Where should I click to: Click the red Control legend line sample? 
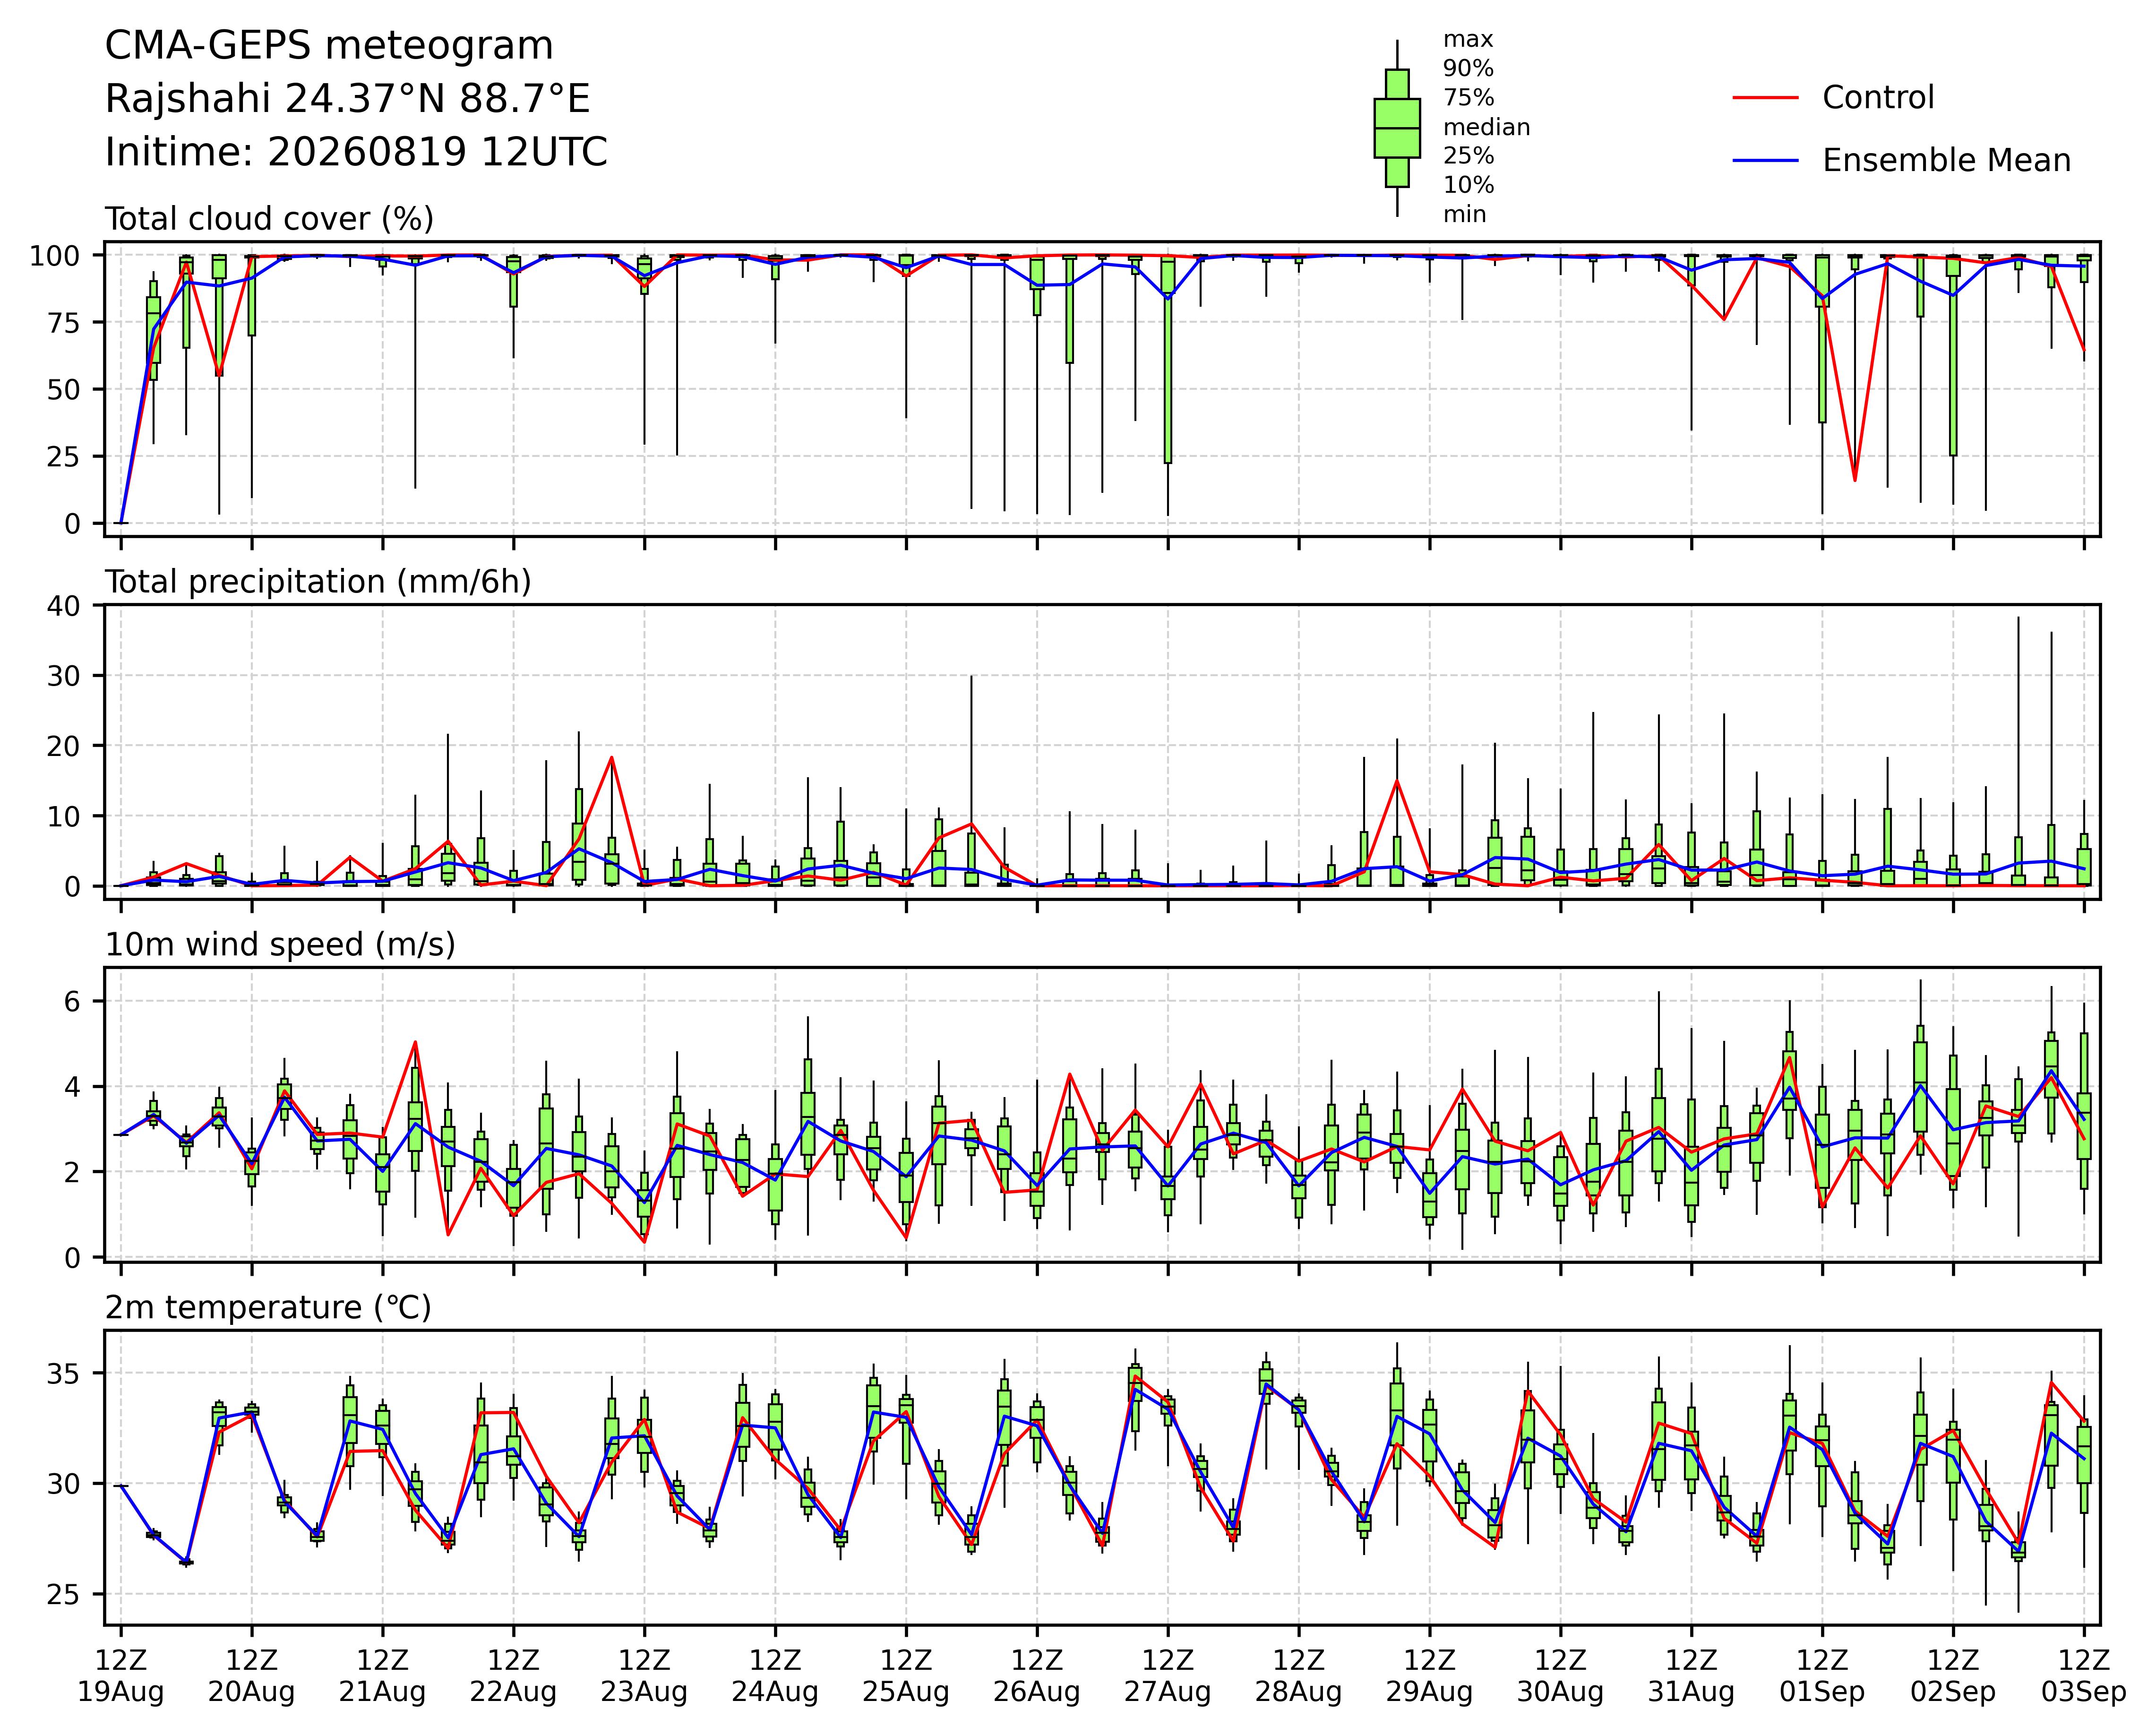(1765, 98)
